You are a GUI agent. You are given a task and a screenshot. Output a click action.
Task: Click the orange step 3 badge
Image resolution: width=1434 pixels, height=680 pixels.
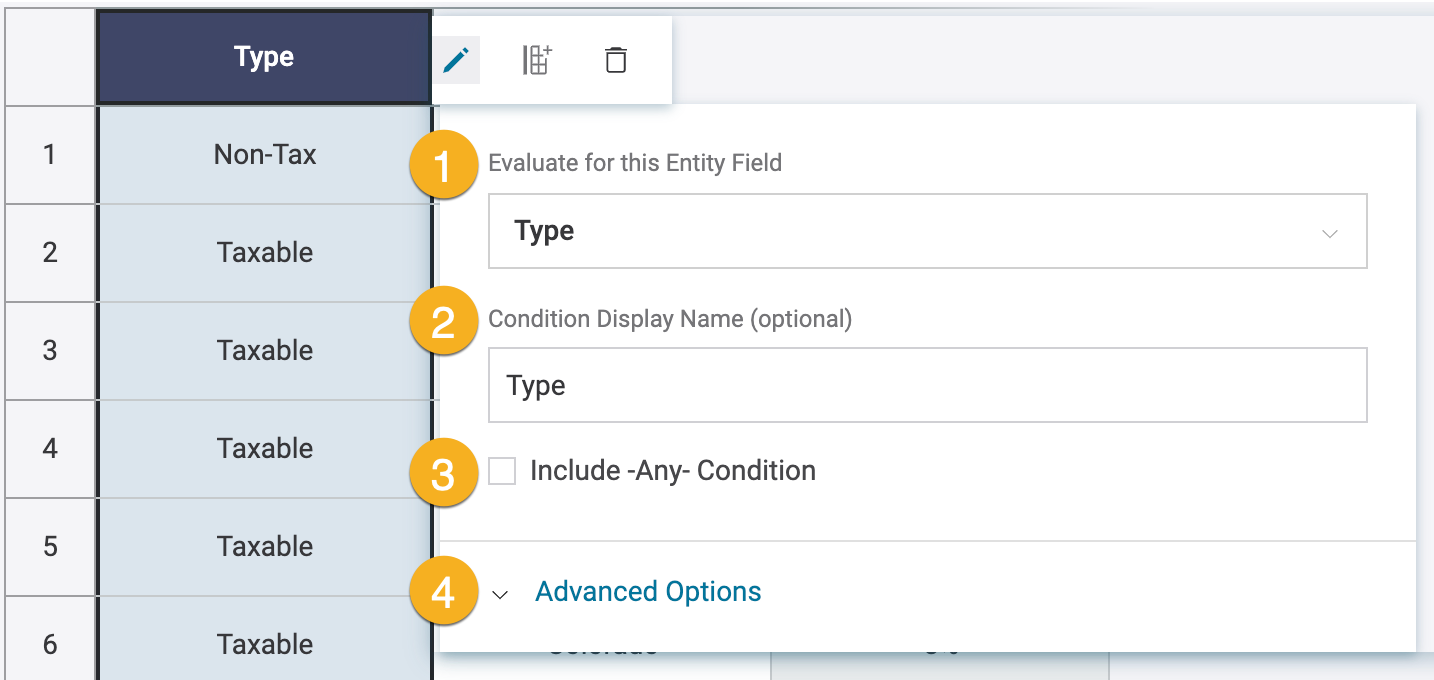click(442, 472)
